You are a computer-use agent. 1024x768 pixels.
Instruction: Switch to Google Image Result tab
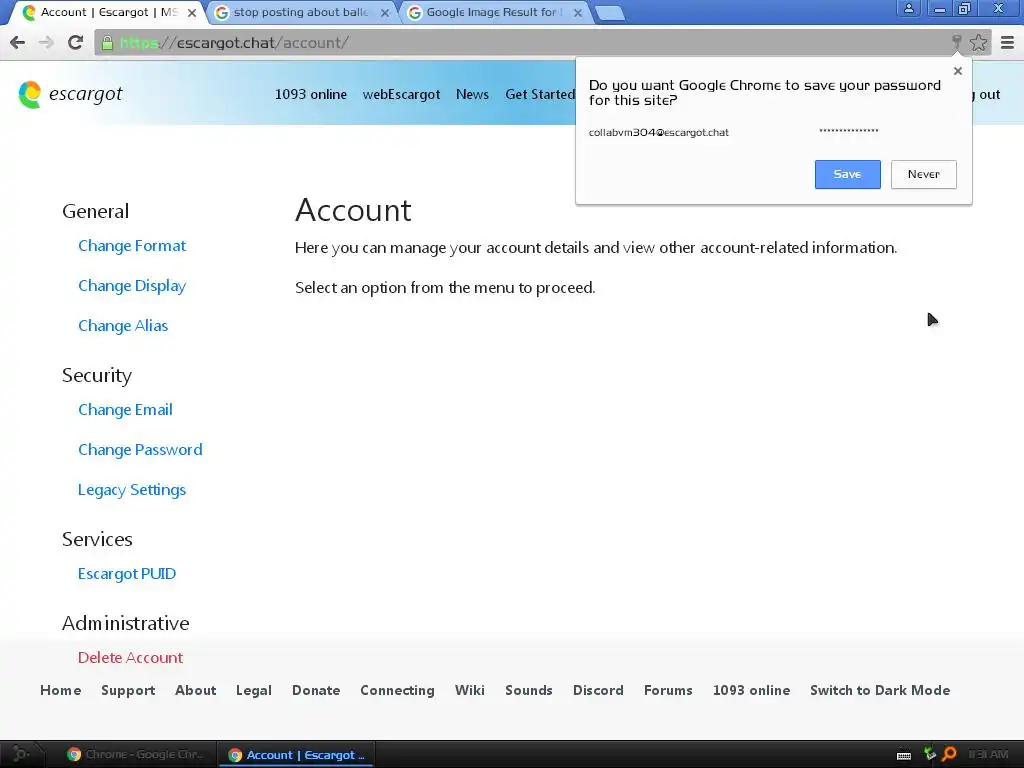(494, 12)
